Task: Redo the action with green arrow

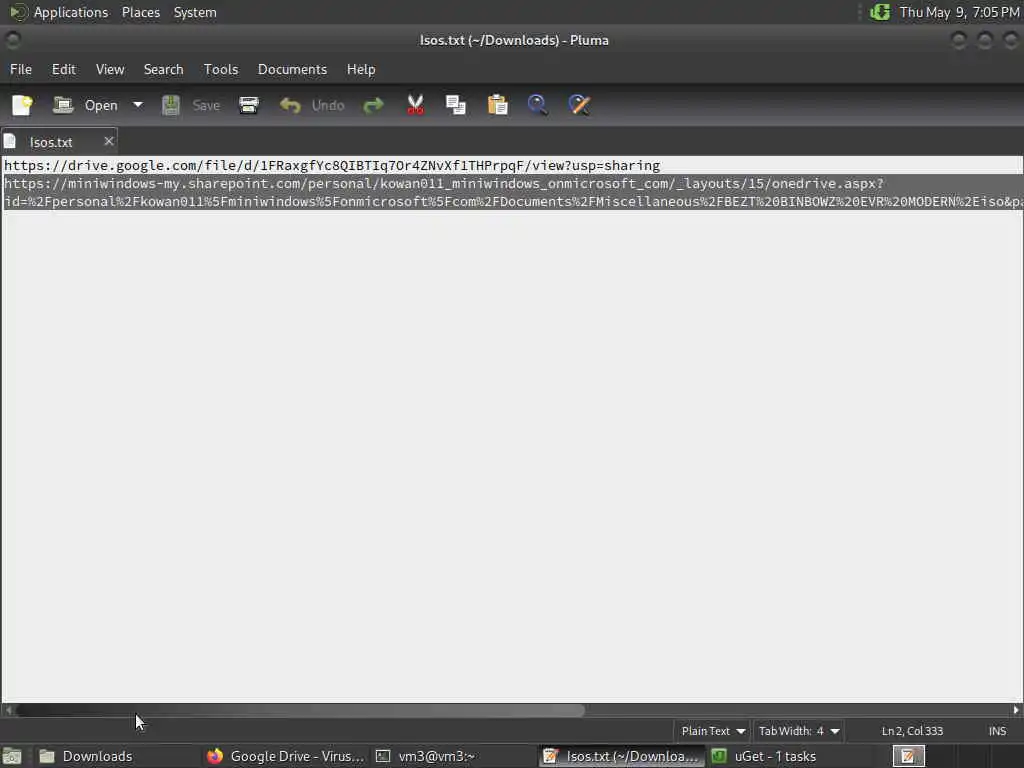Action: coord(374,105)
